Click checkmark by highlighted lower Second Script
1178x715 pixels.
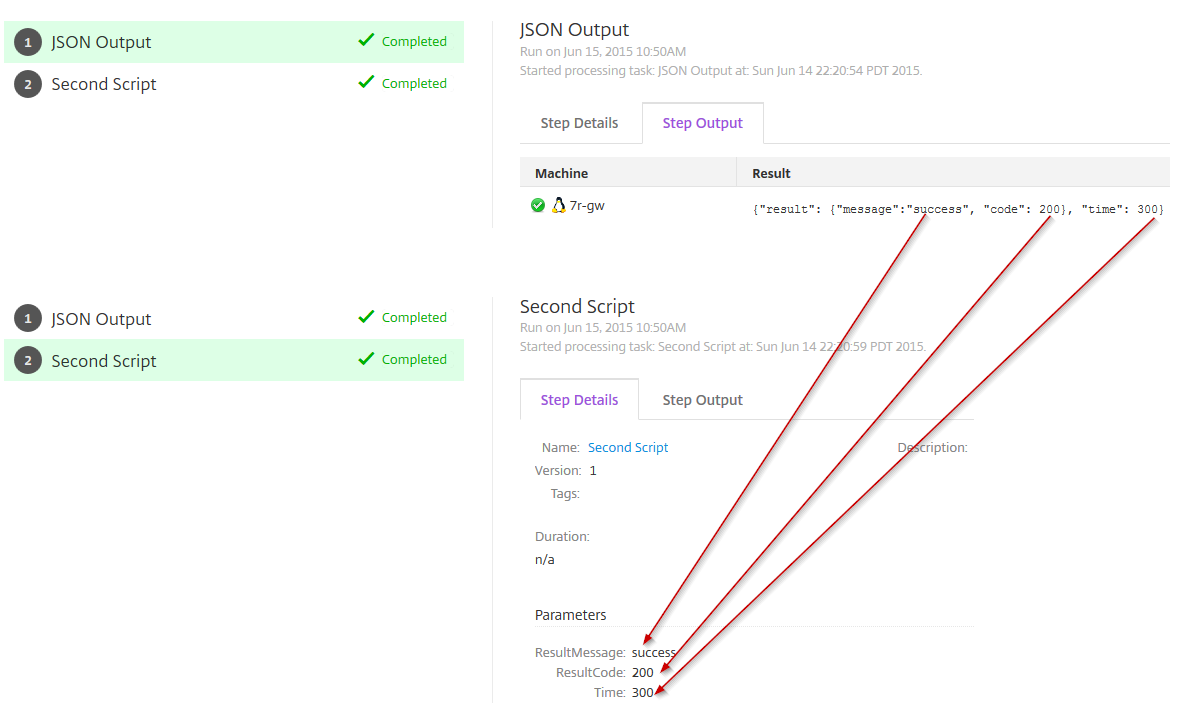pos(366,358)
